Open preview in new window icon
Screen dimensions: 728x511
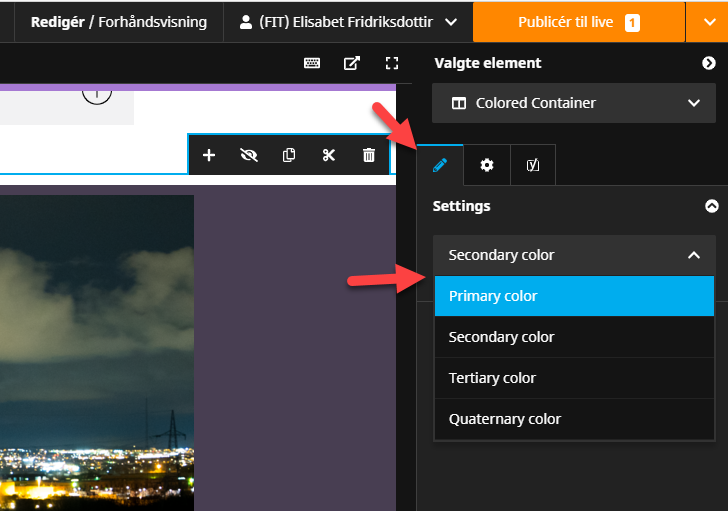351,63
